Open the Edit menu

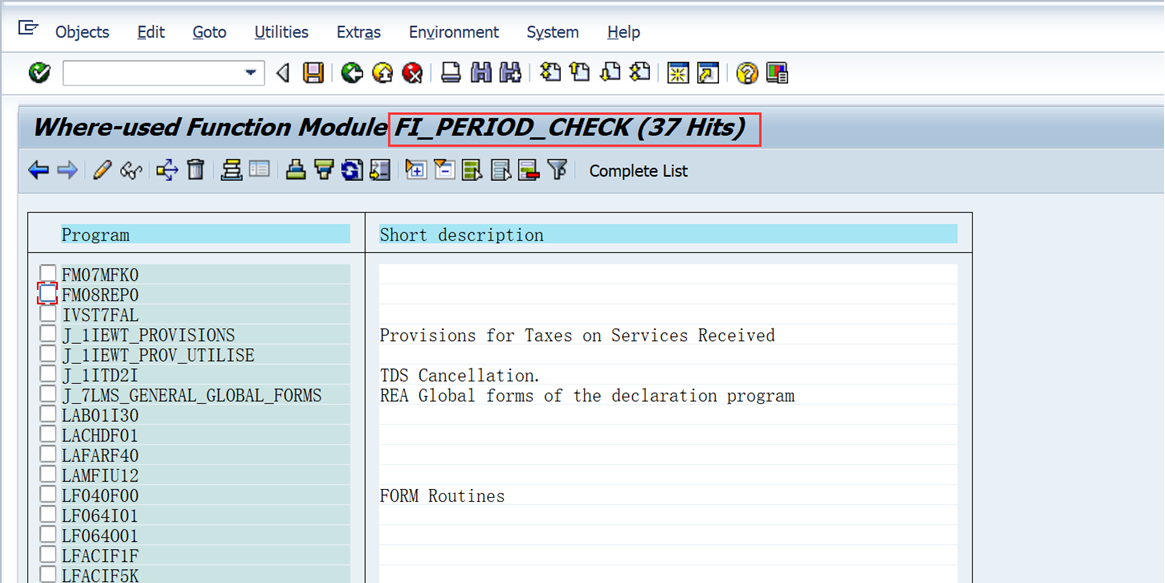pyautogui.click(x=151, y=32)
